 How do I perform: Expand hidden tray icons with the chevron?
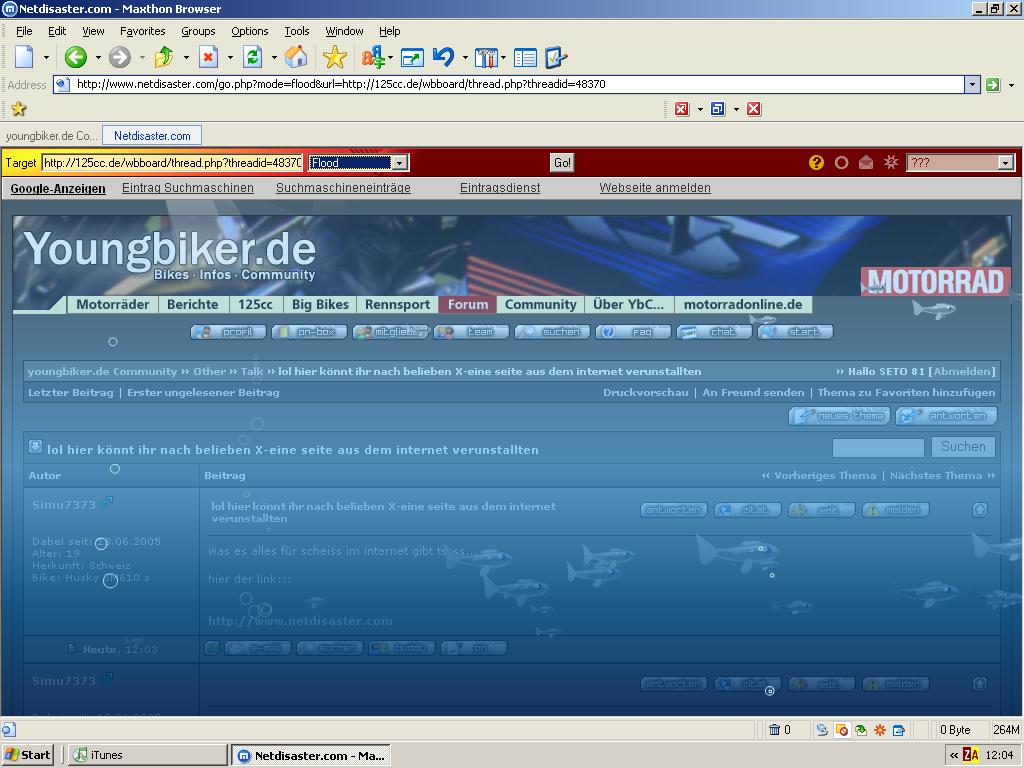(954, 756)
